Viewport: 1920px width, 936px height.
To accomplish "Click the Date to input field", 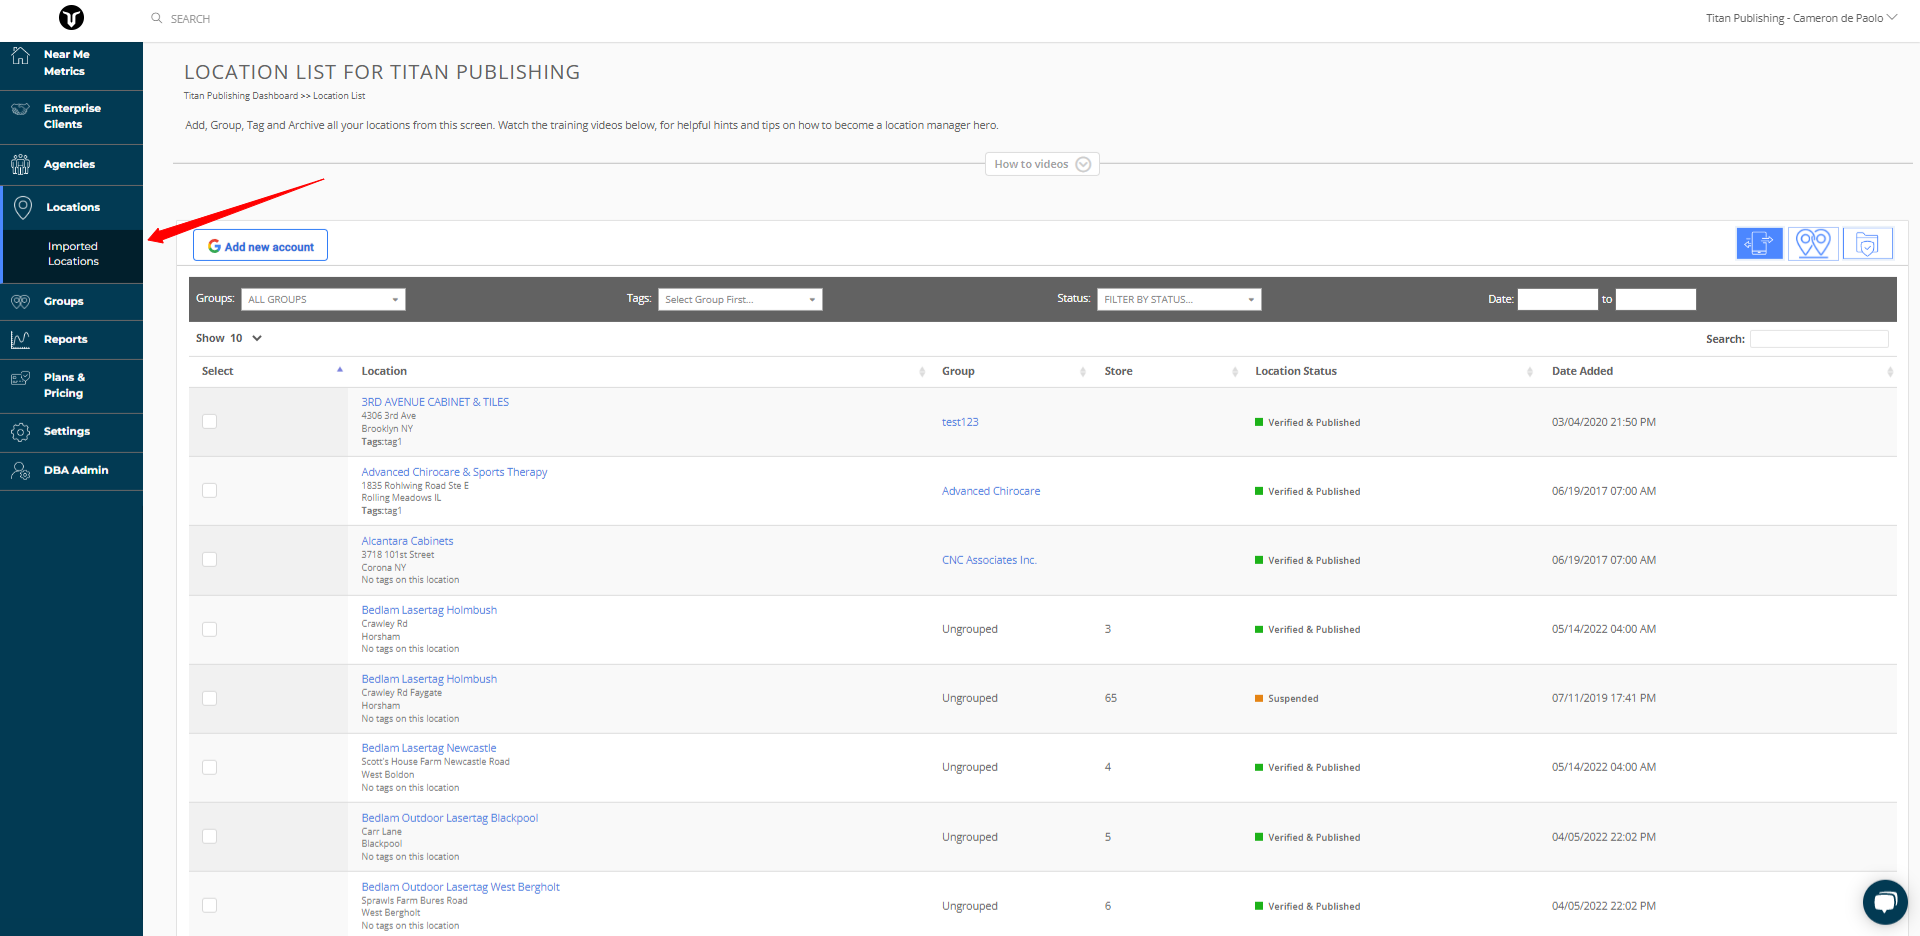I will tap(1655, 299).
